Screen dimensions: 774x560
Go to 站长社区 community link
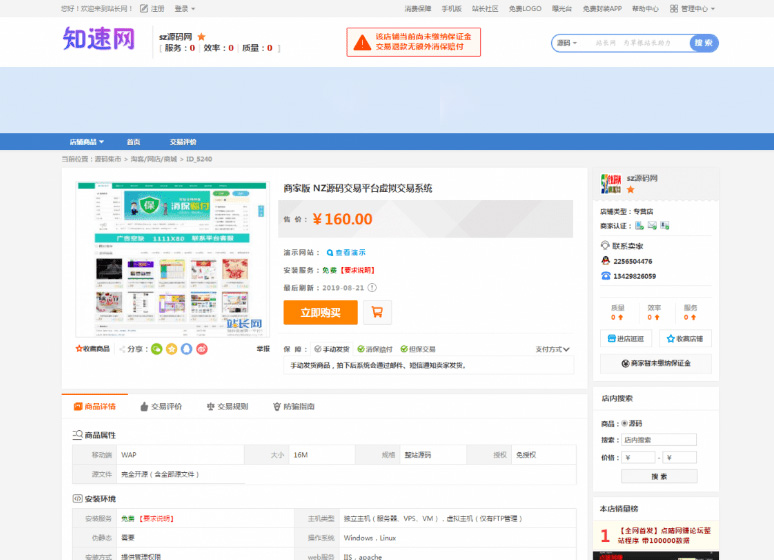pos(485,8)
